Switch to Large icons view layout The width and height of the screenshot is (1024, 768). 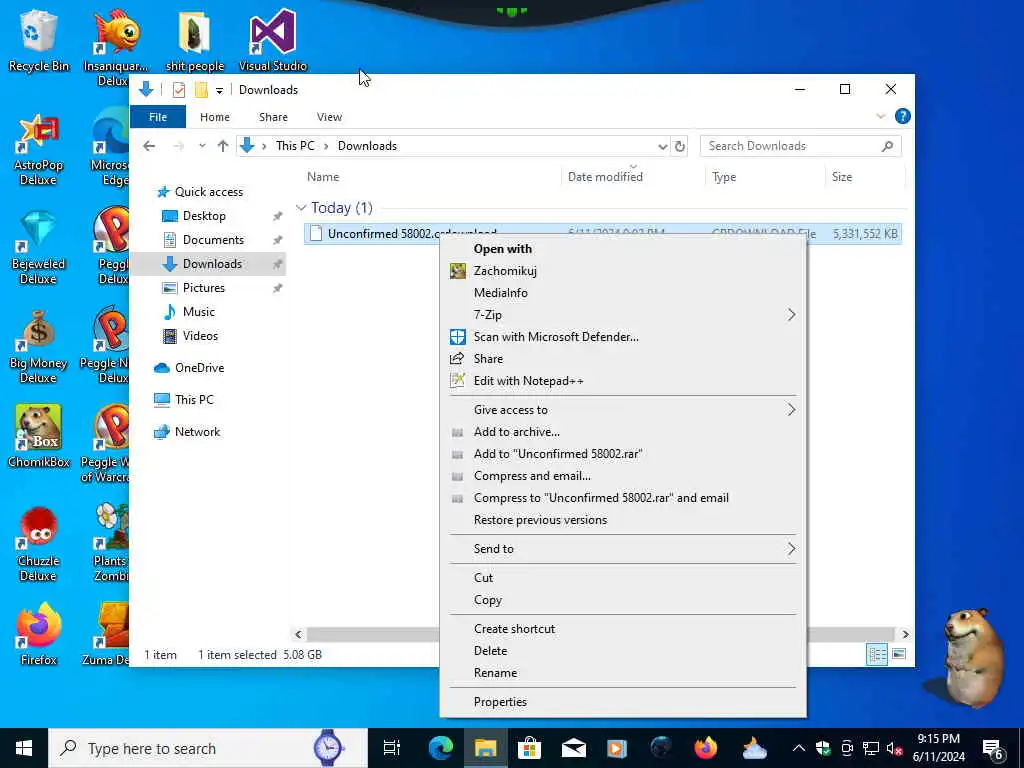(x=899, y=654)
